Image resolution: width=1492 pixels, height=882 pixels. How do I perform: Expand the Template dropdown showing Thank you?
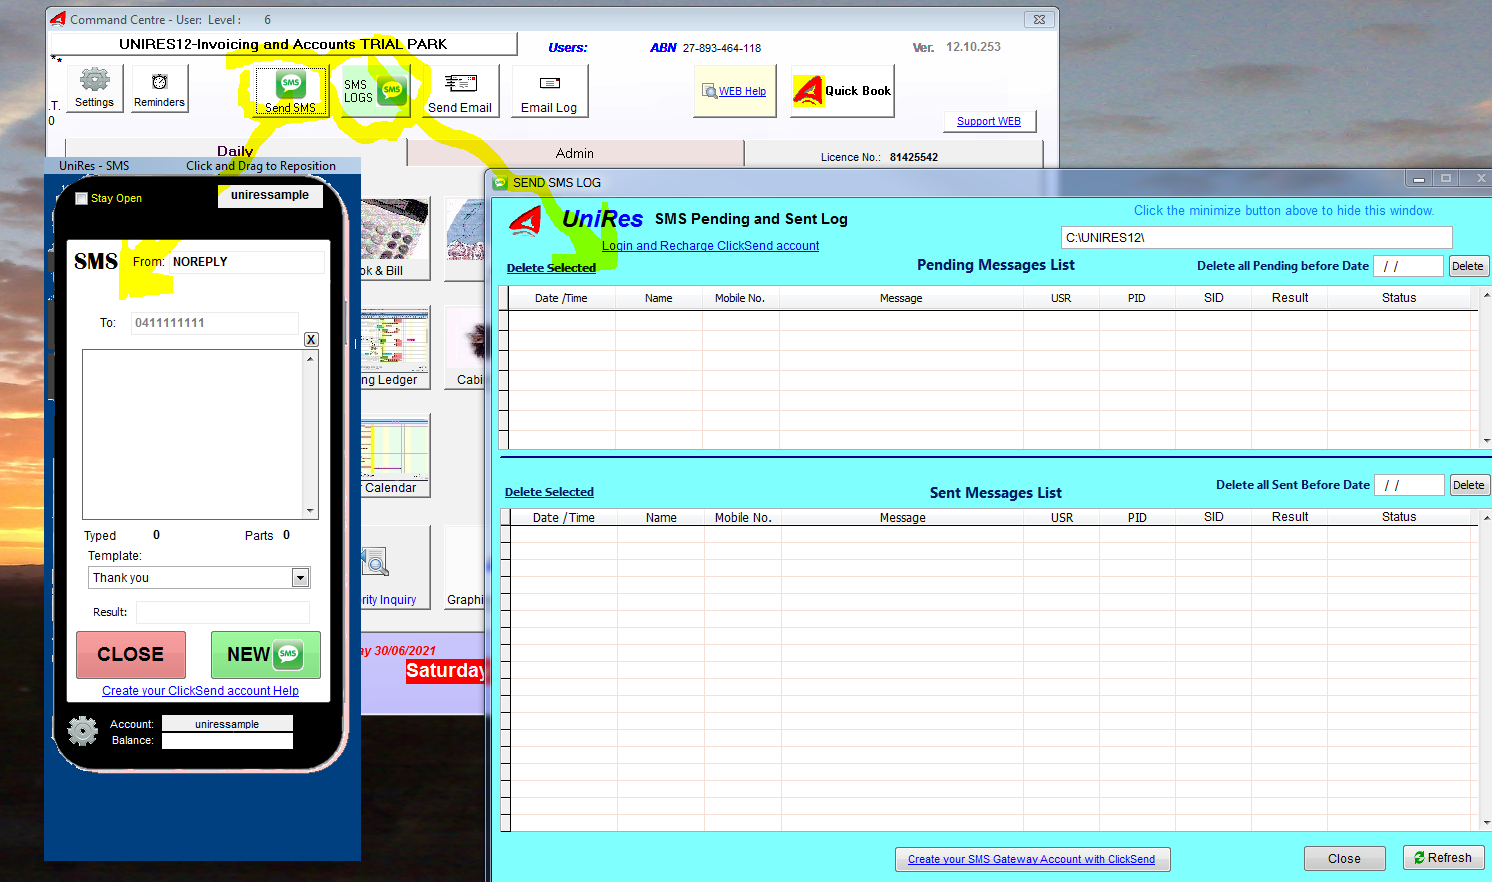(x=300, y=578)
